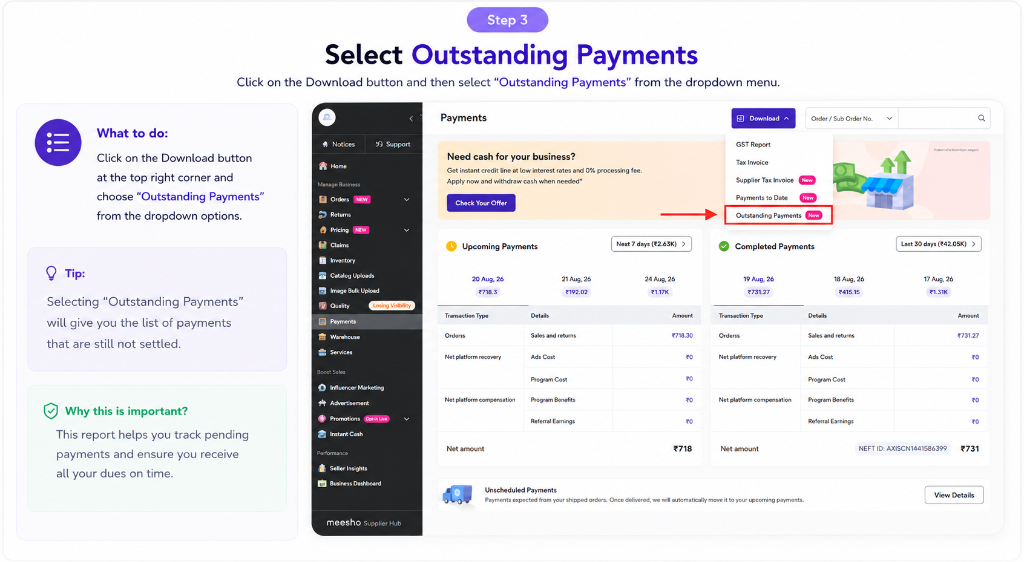Image resolution: width=1024 pixels, height=562 pixels.
Task: Click the meesho Supplier Hub logo
Action: coord(364,523)
